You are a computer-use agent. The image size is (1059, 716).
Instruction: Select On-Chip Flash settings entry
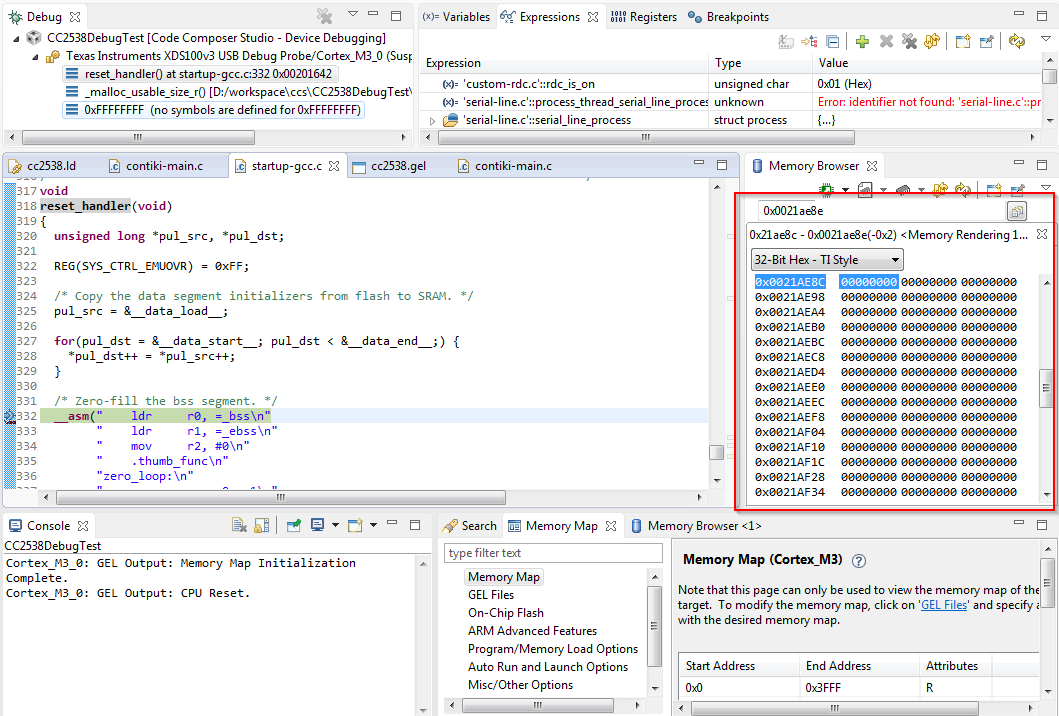(506, 613)
